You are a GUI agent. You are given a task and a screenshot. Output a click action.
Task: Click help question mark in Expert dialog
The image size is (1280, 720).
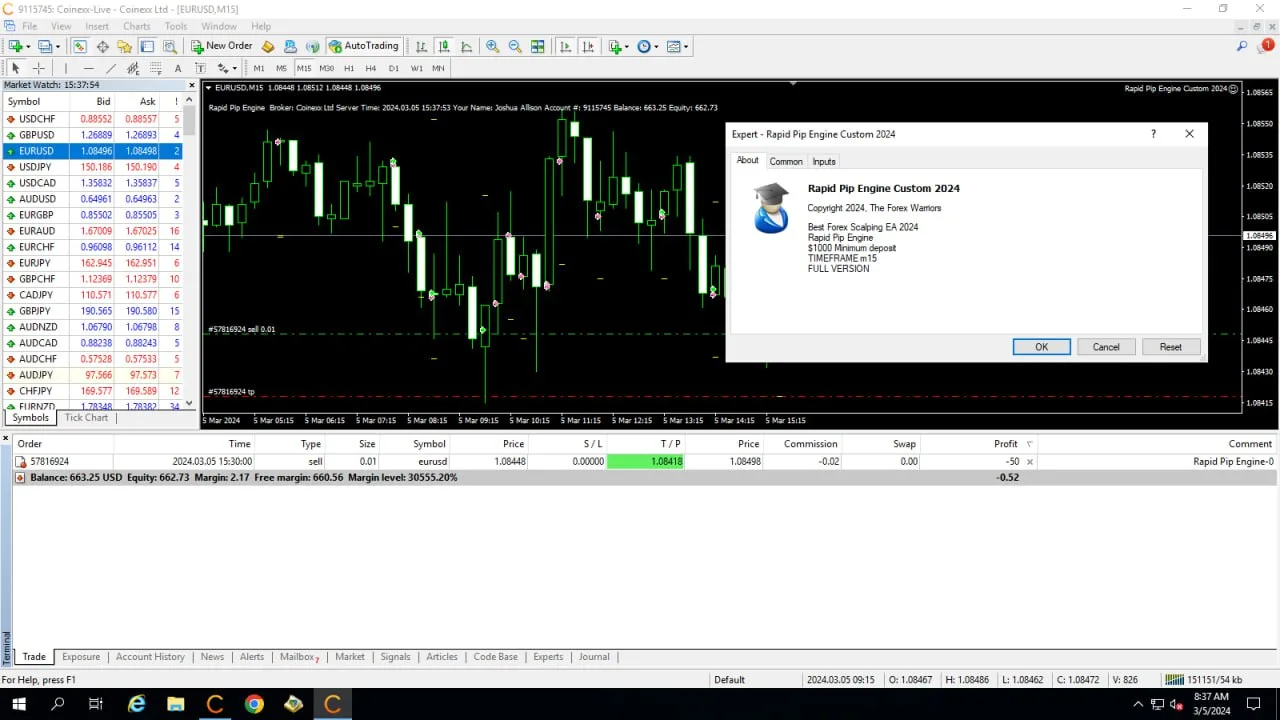click(1153, 134)
